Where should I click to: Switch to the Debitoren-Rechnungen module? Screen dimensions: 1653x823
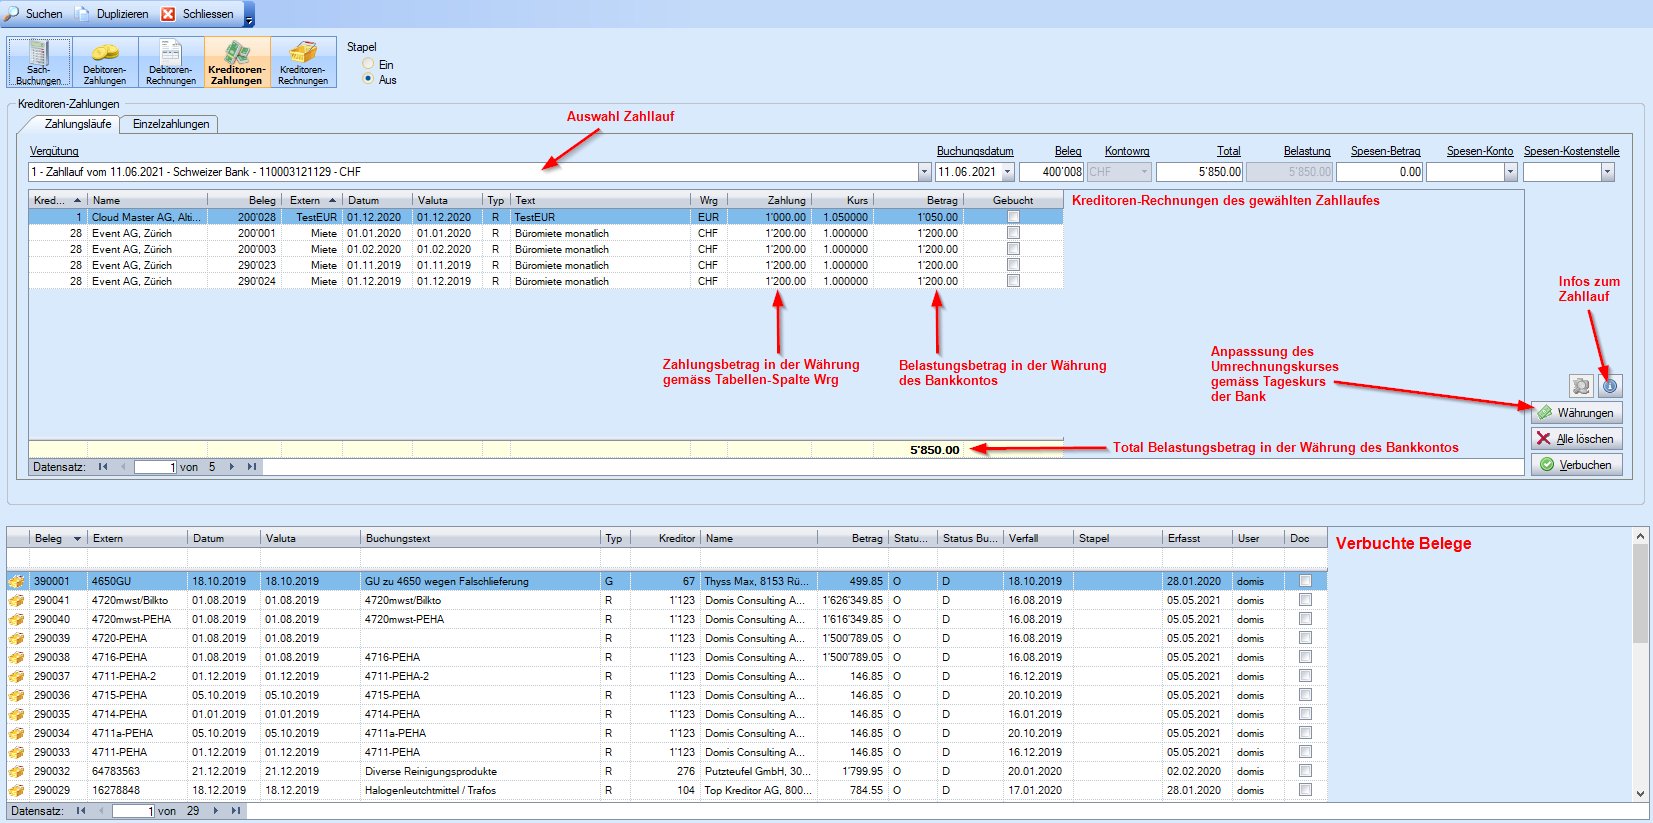(171, 62)
